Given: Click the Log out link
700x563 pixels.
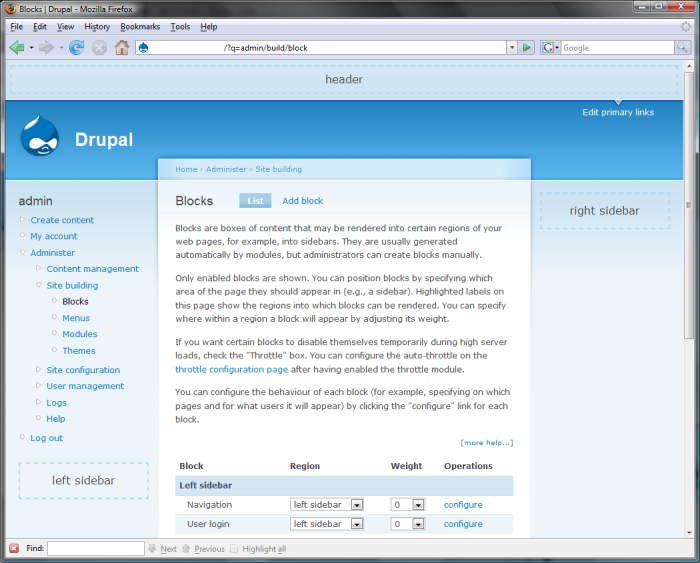Looking at the screenshot, I should [x=46, y=438].
